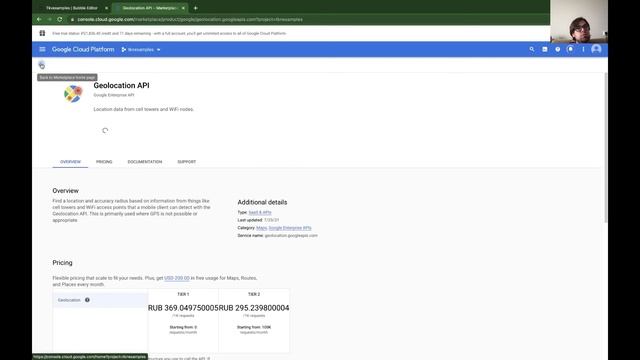
Task: Open the project selector dropdown in header
Action: pos(141,50)
